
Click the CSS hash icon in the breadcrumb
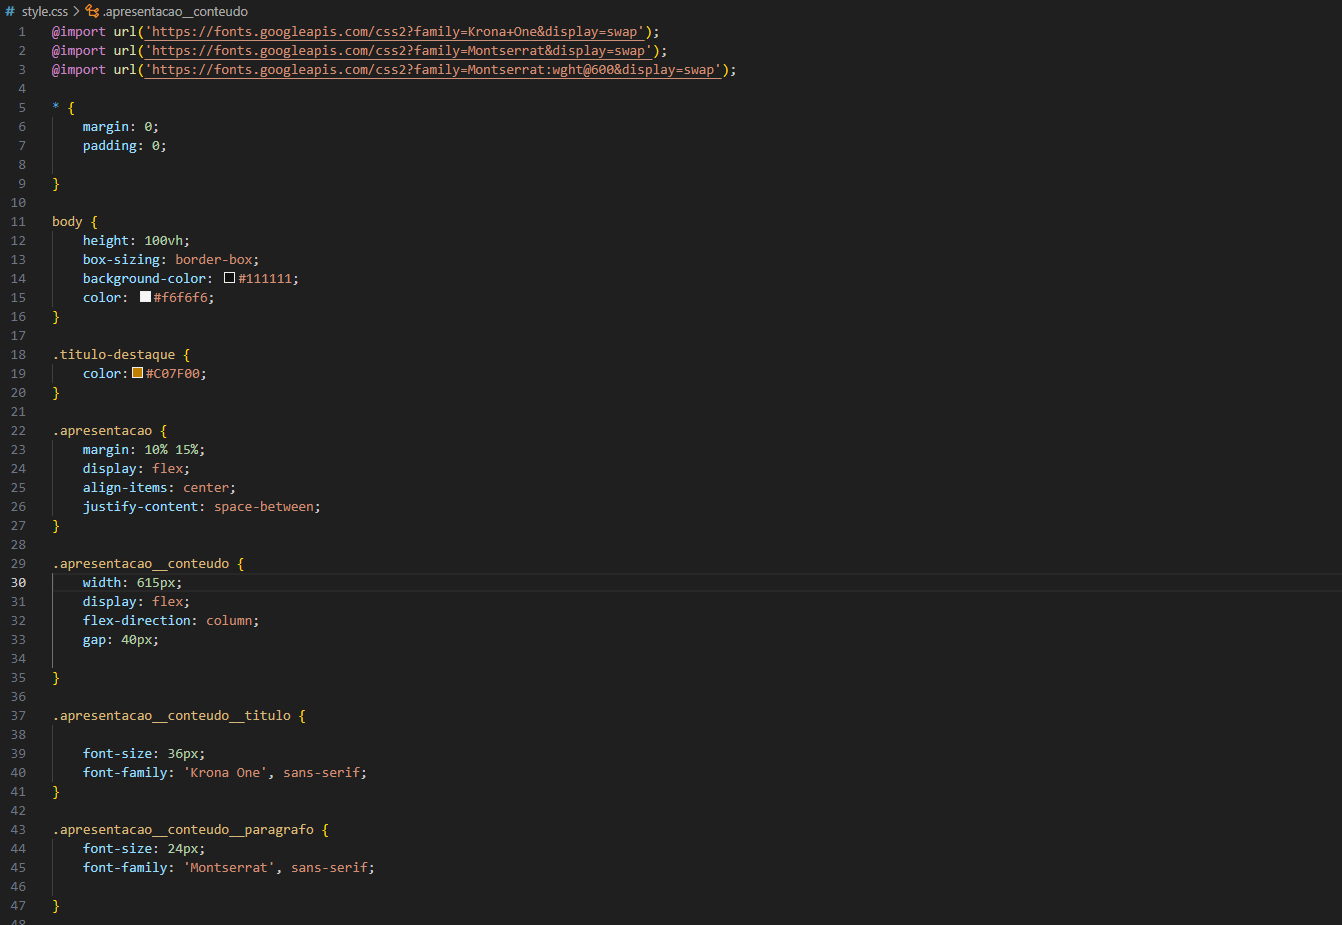click(10, 12)
